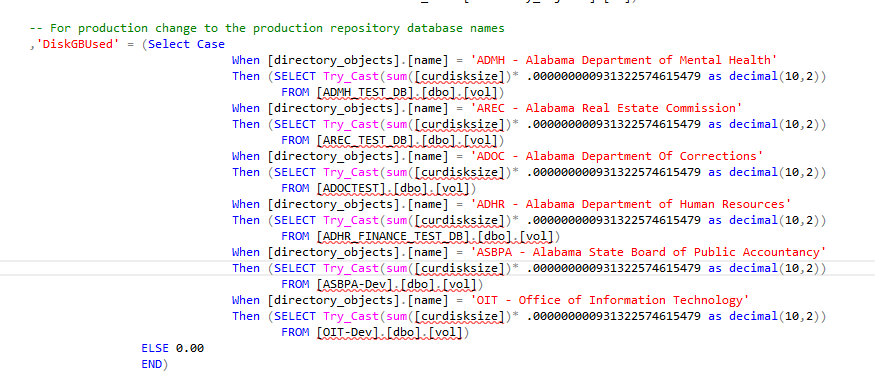Click [AREC_TEST_DB] database reference
The width and height of the screenshot is (875, 375).
point(362,140)
